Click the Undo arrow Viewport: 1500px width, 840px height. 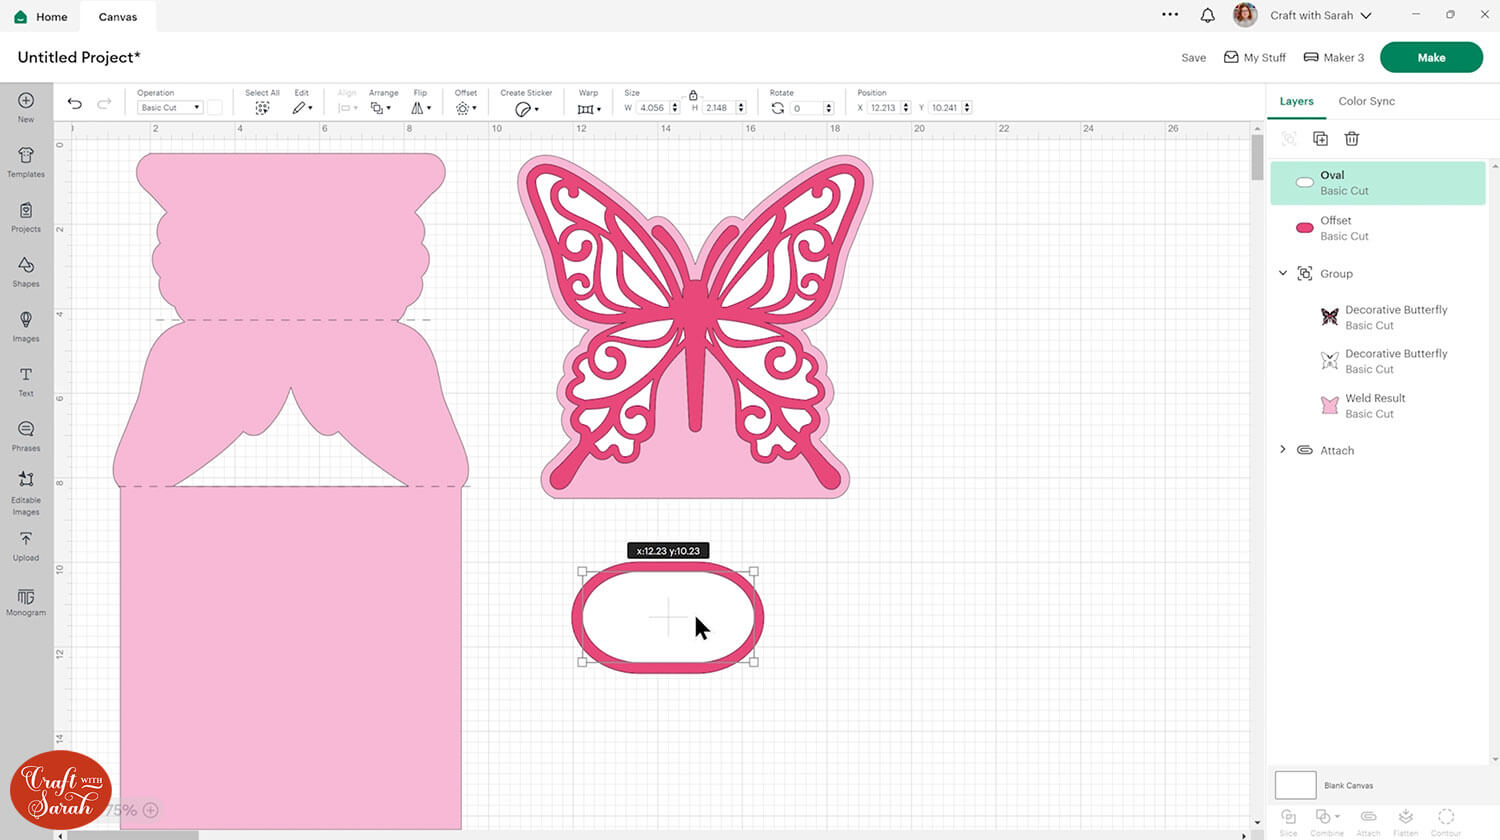[75, 104]
